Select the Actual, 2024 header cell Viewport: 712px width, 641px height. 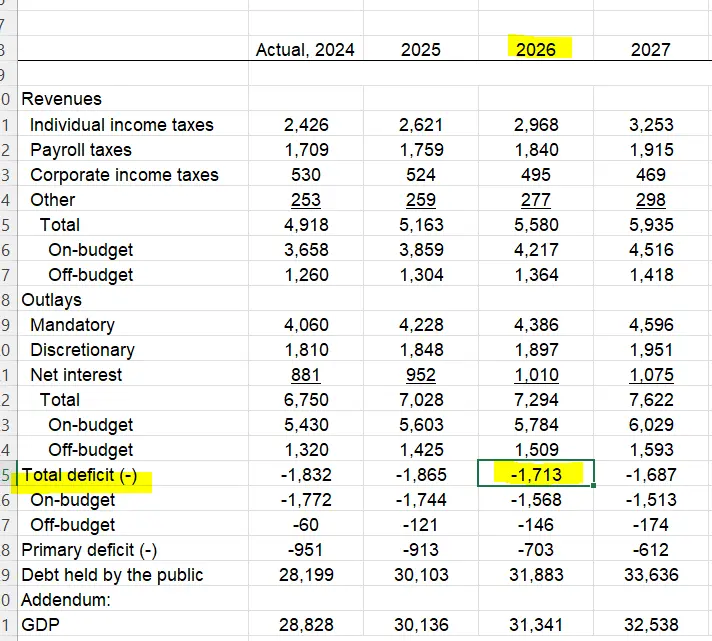pyautogui.click(x=305, y=49)
